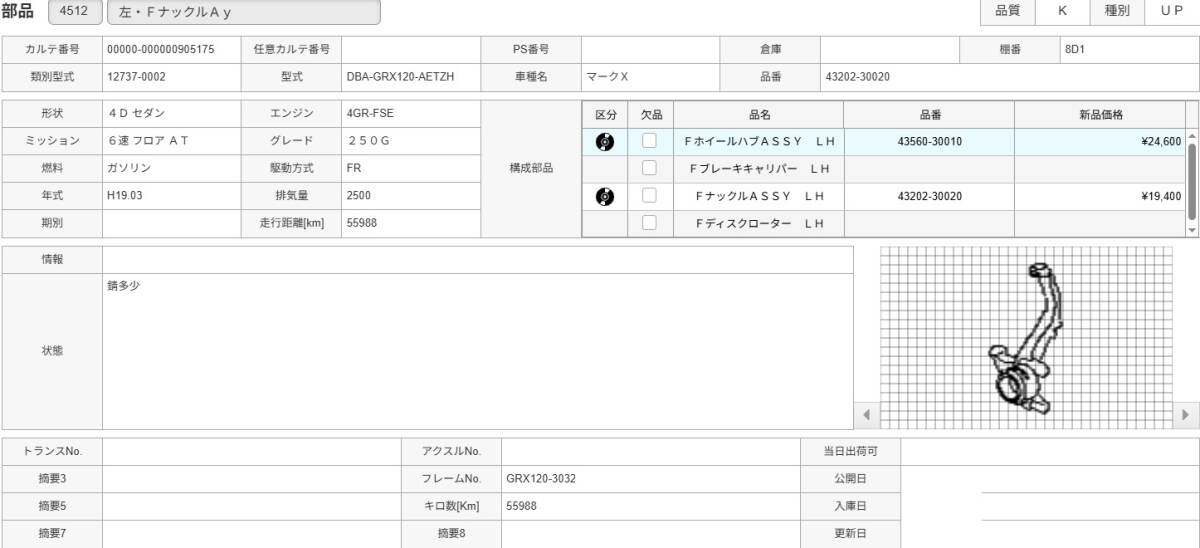
Task: Click the empty PS番号 field
Action: pyautogui.click(x=650, y=49)
